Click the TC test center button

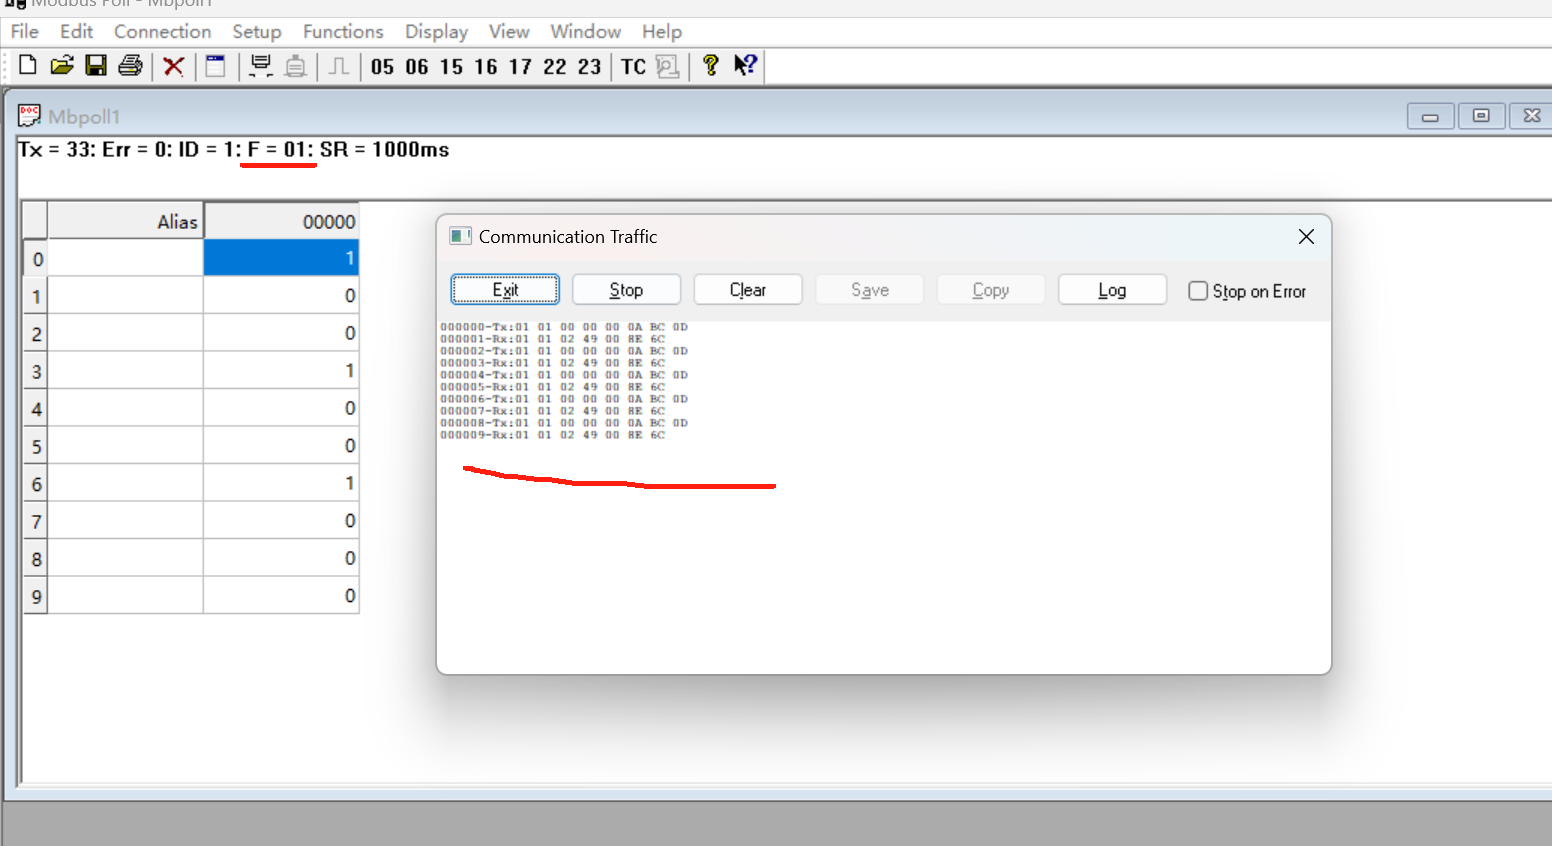[633, 67]
